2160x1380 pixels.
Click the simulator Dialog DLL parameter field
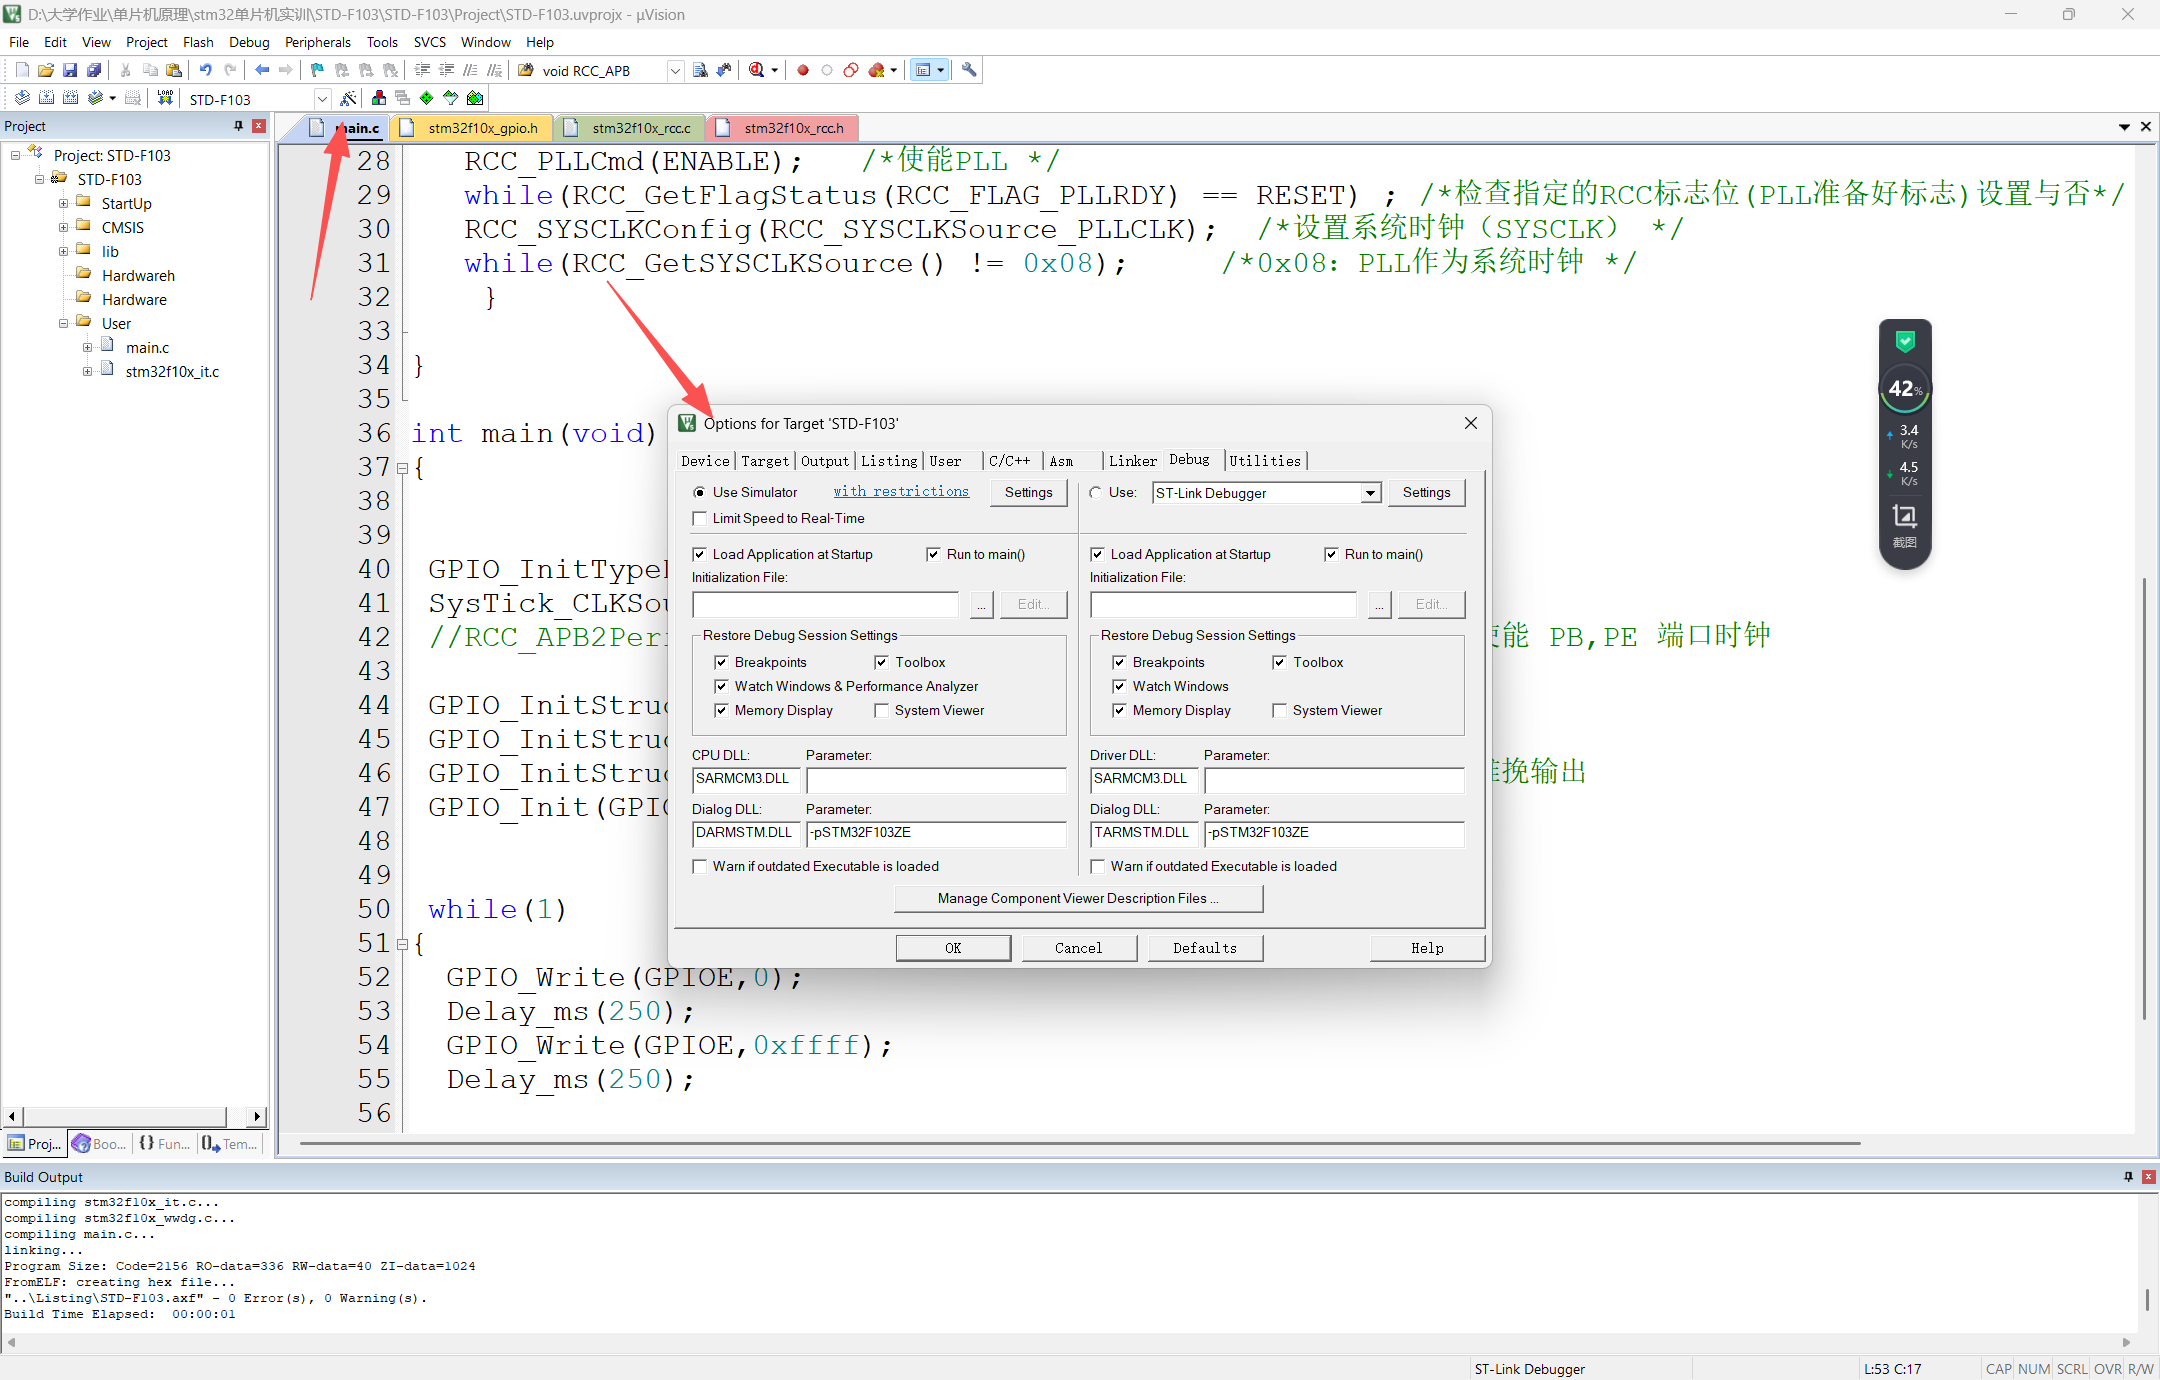(936, 833)
